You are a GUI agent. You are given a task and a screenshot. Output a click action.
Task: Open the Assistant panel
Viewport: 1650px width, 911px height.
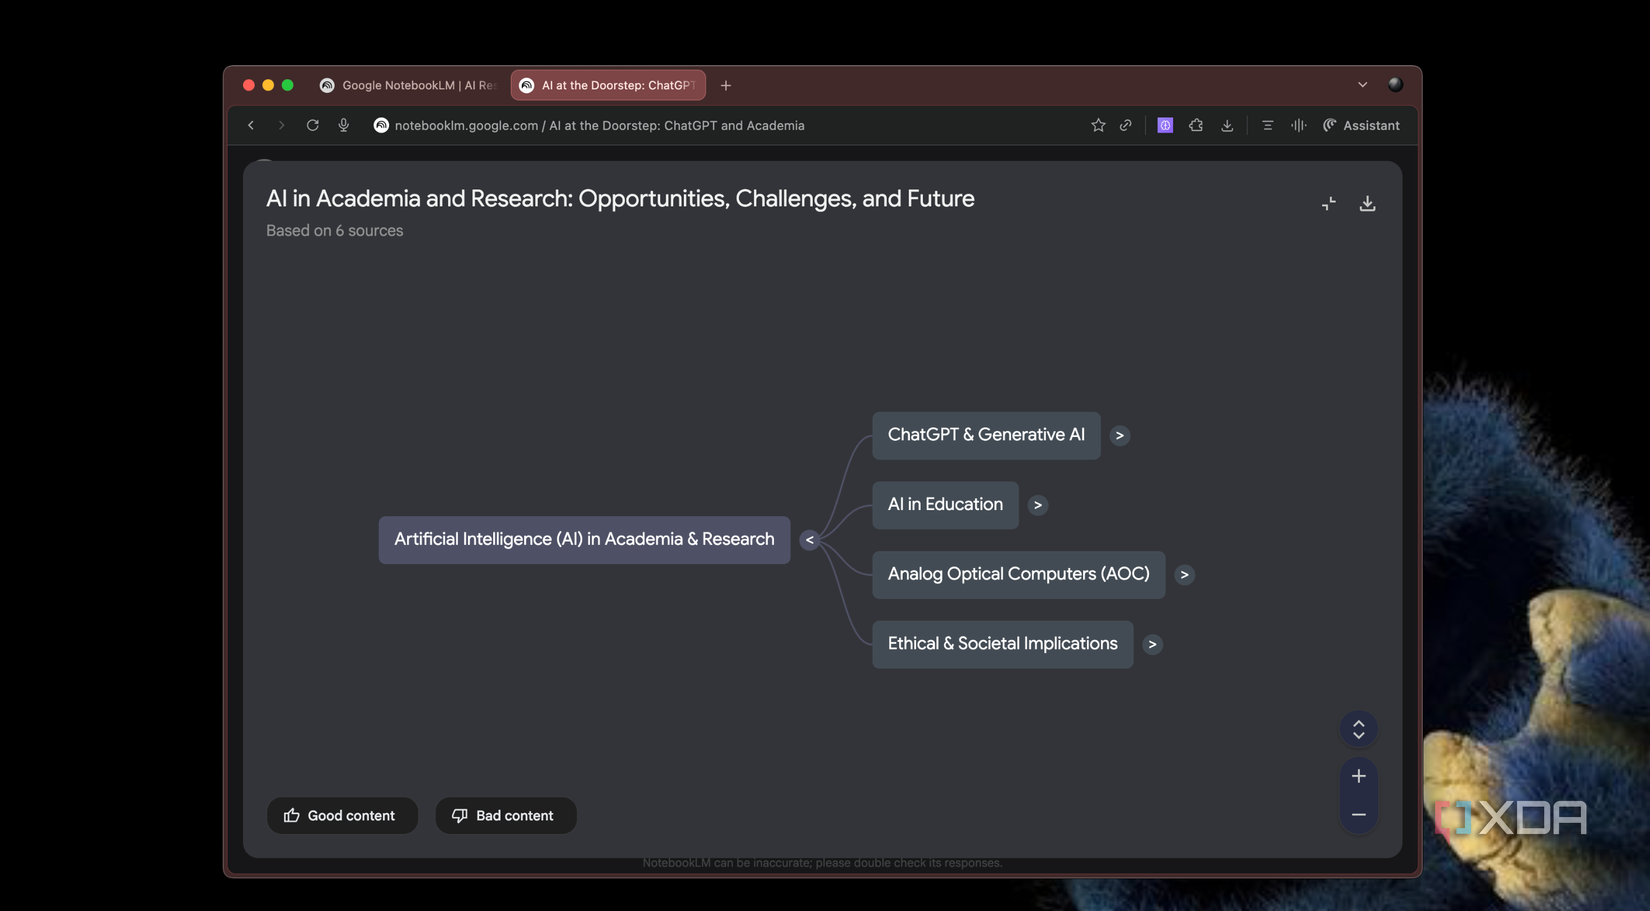pyautogui.click(x=1361, y=126)
